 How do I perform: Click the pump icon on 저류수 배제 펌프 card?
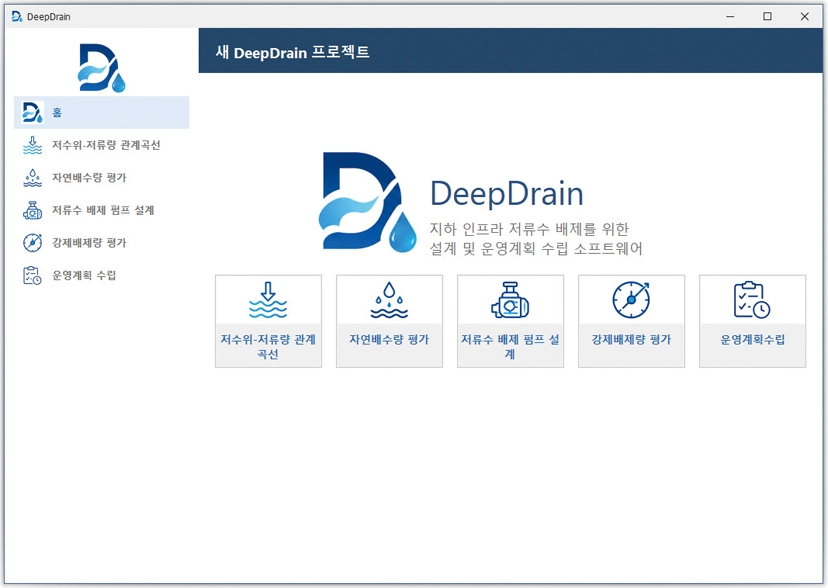pos(510,300)
